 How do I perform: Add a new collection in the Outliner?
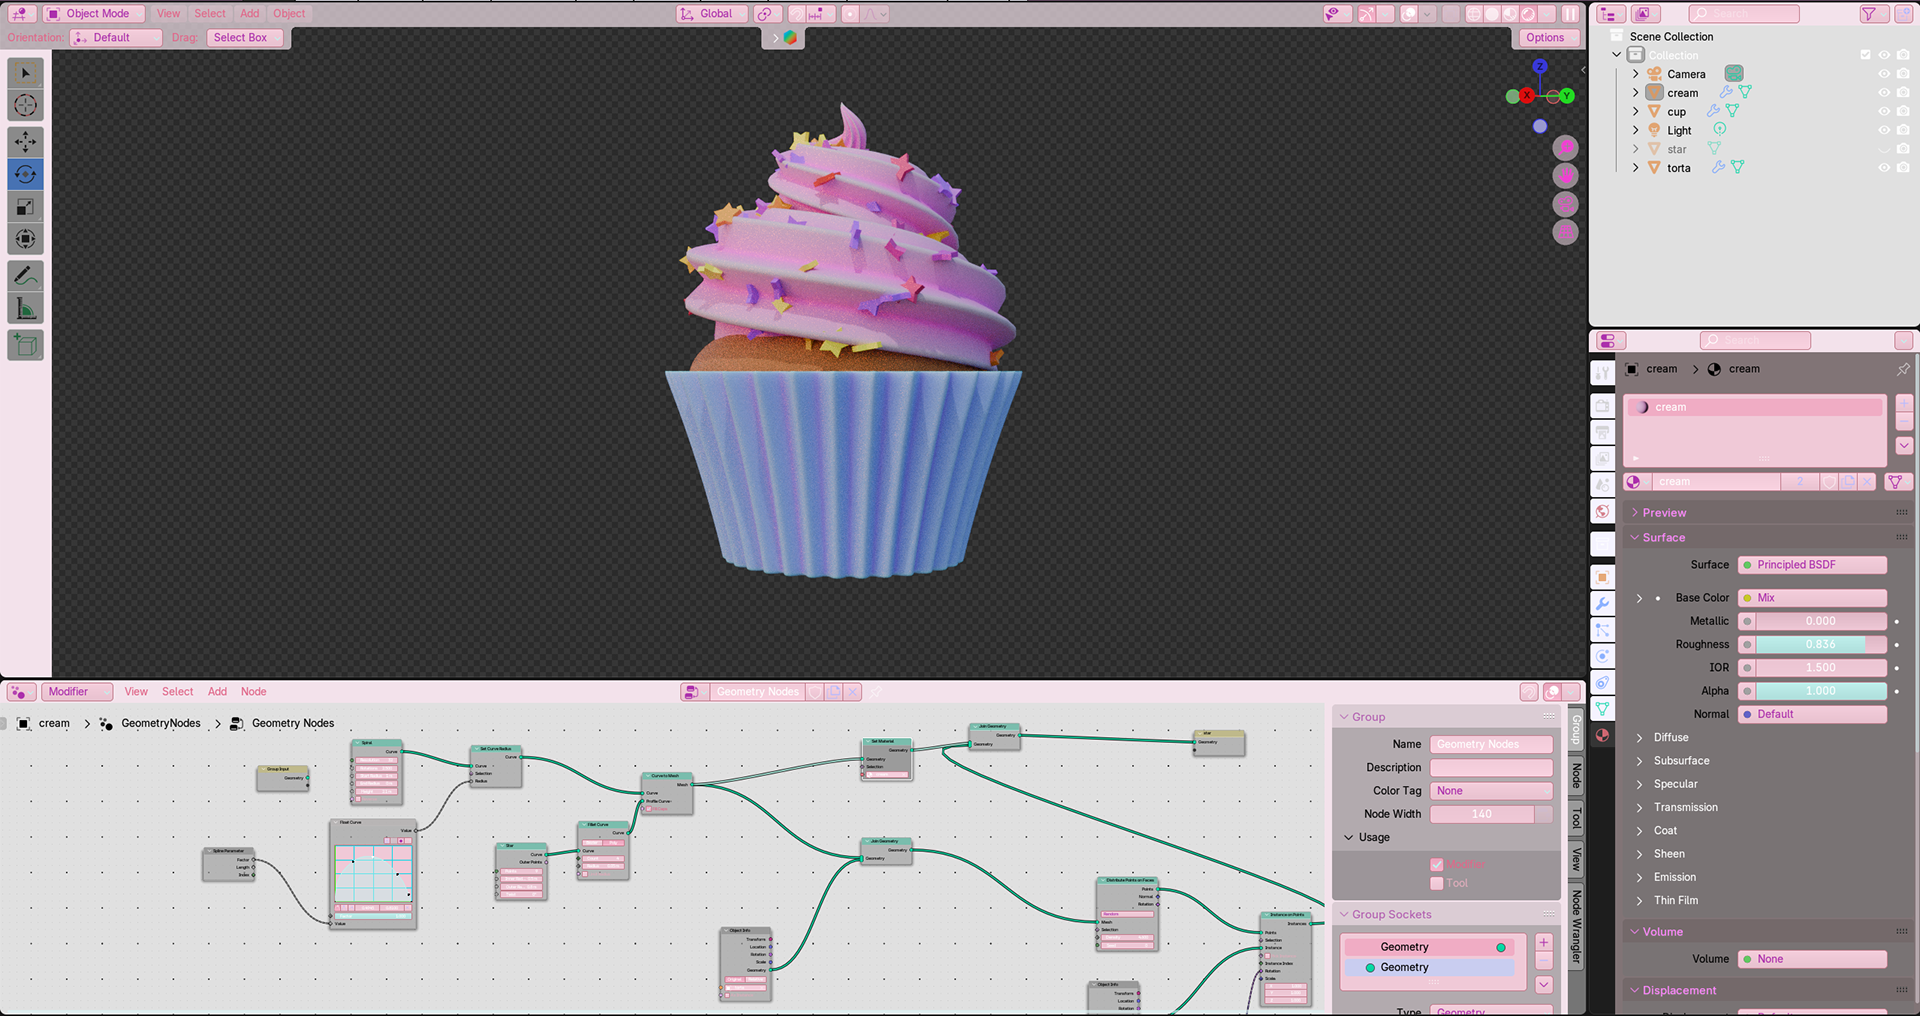pyautogui.click(x=1904, y=14)
